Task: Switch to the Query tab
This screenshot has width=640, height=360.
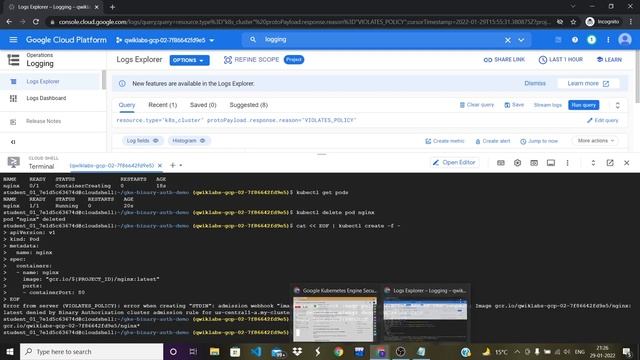Action: pos(127,105)
